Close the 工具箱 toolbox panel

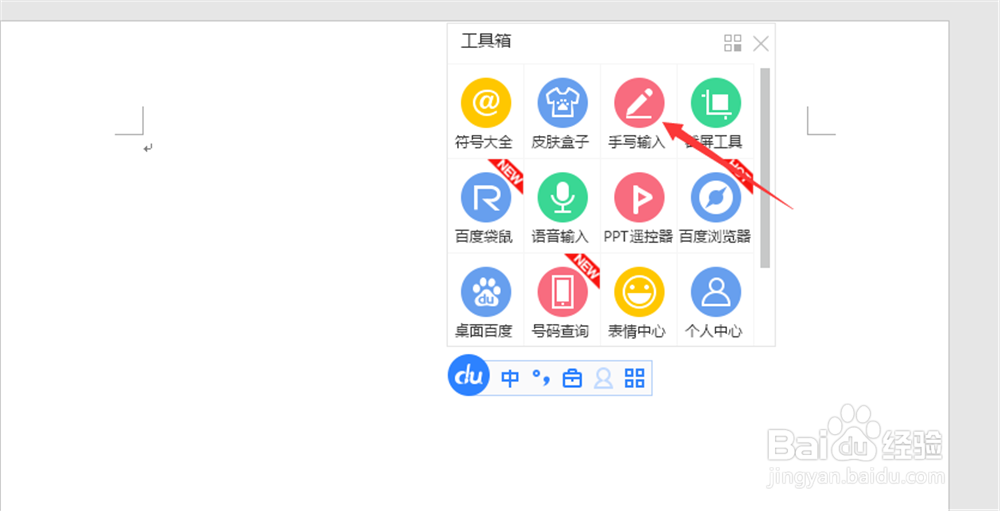point(761,43)
